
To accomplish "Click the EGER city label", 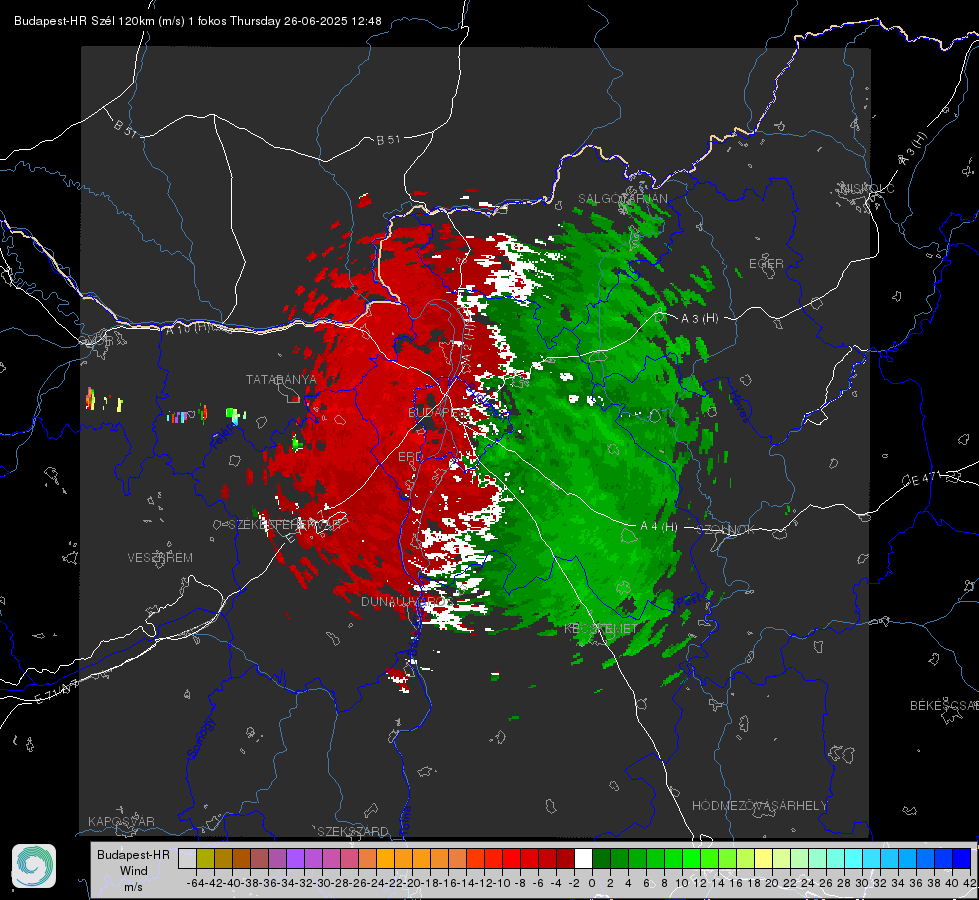I will click(x=766, y=264).
